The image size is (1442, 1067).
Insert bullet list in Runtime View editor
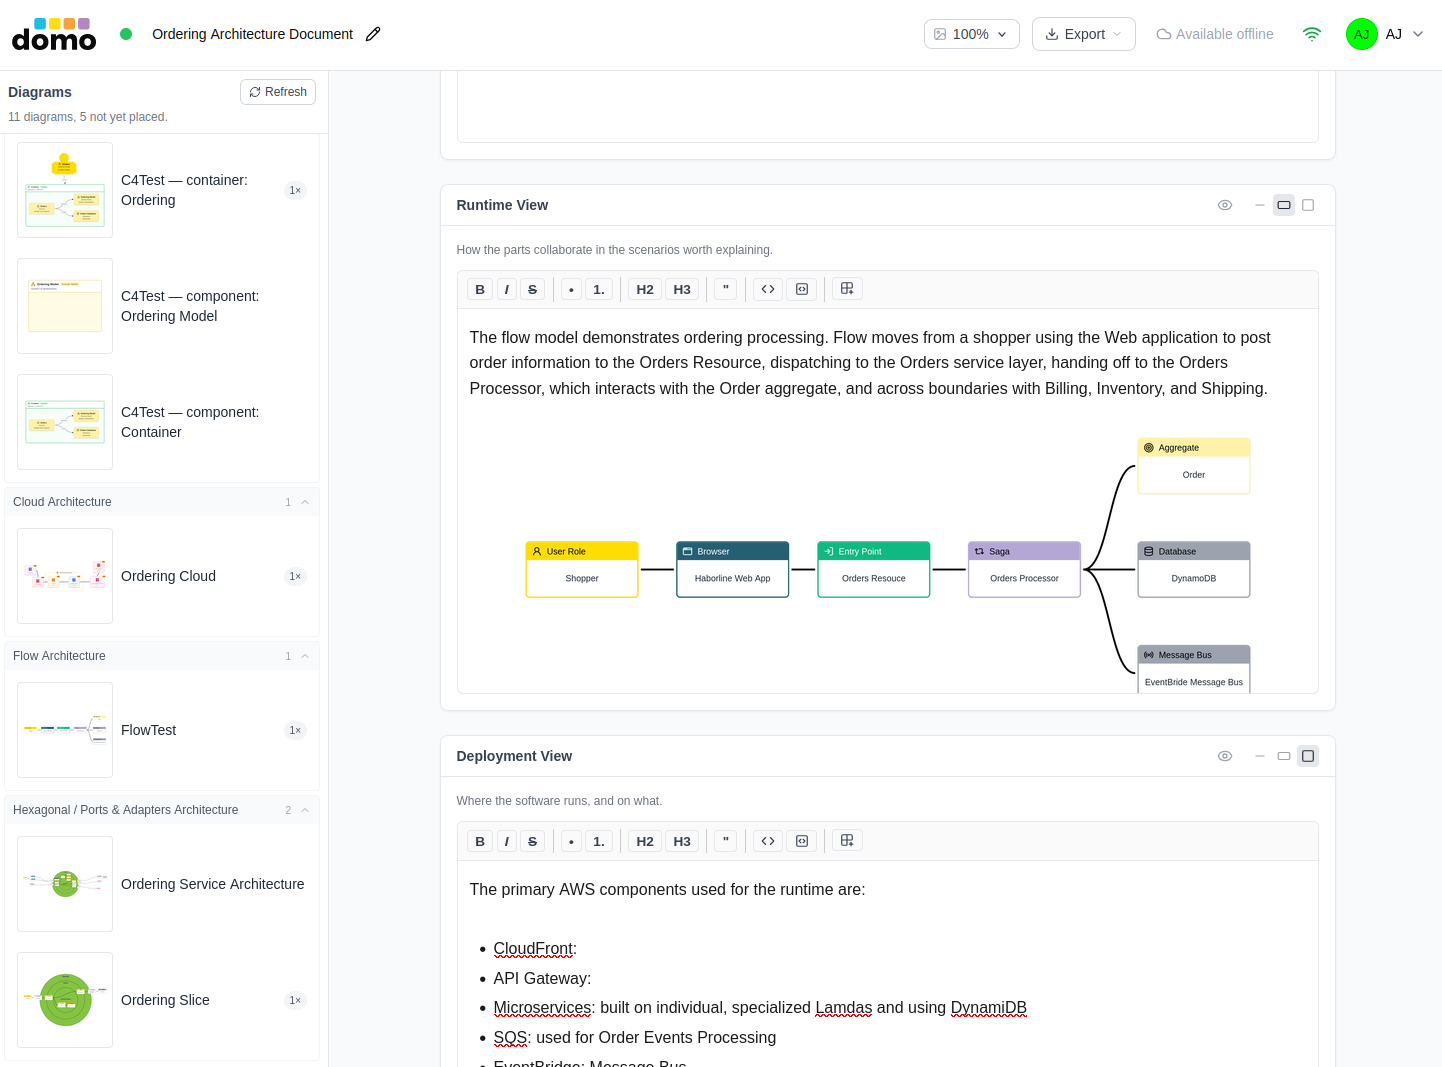(571, 289)
